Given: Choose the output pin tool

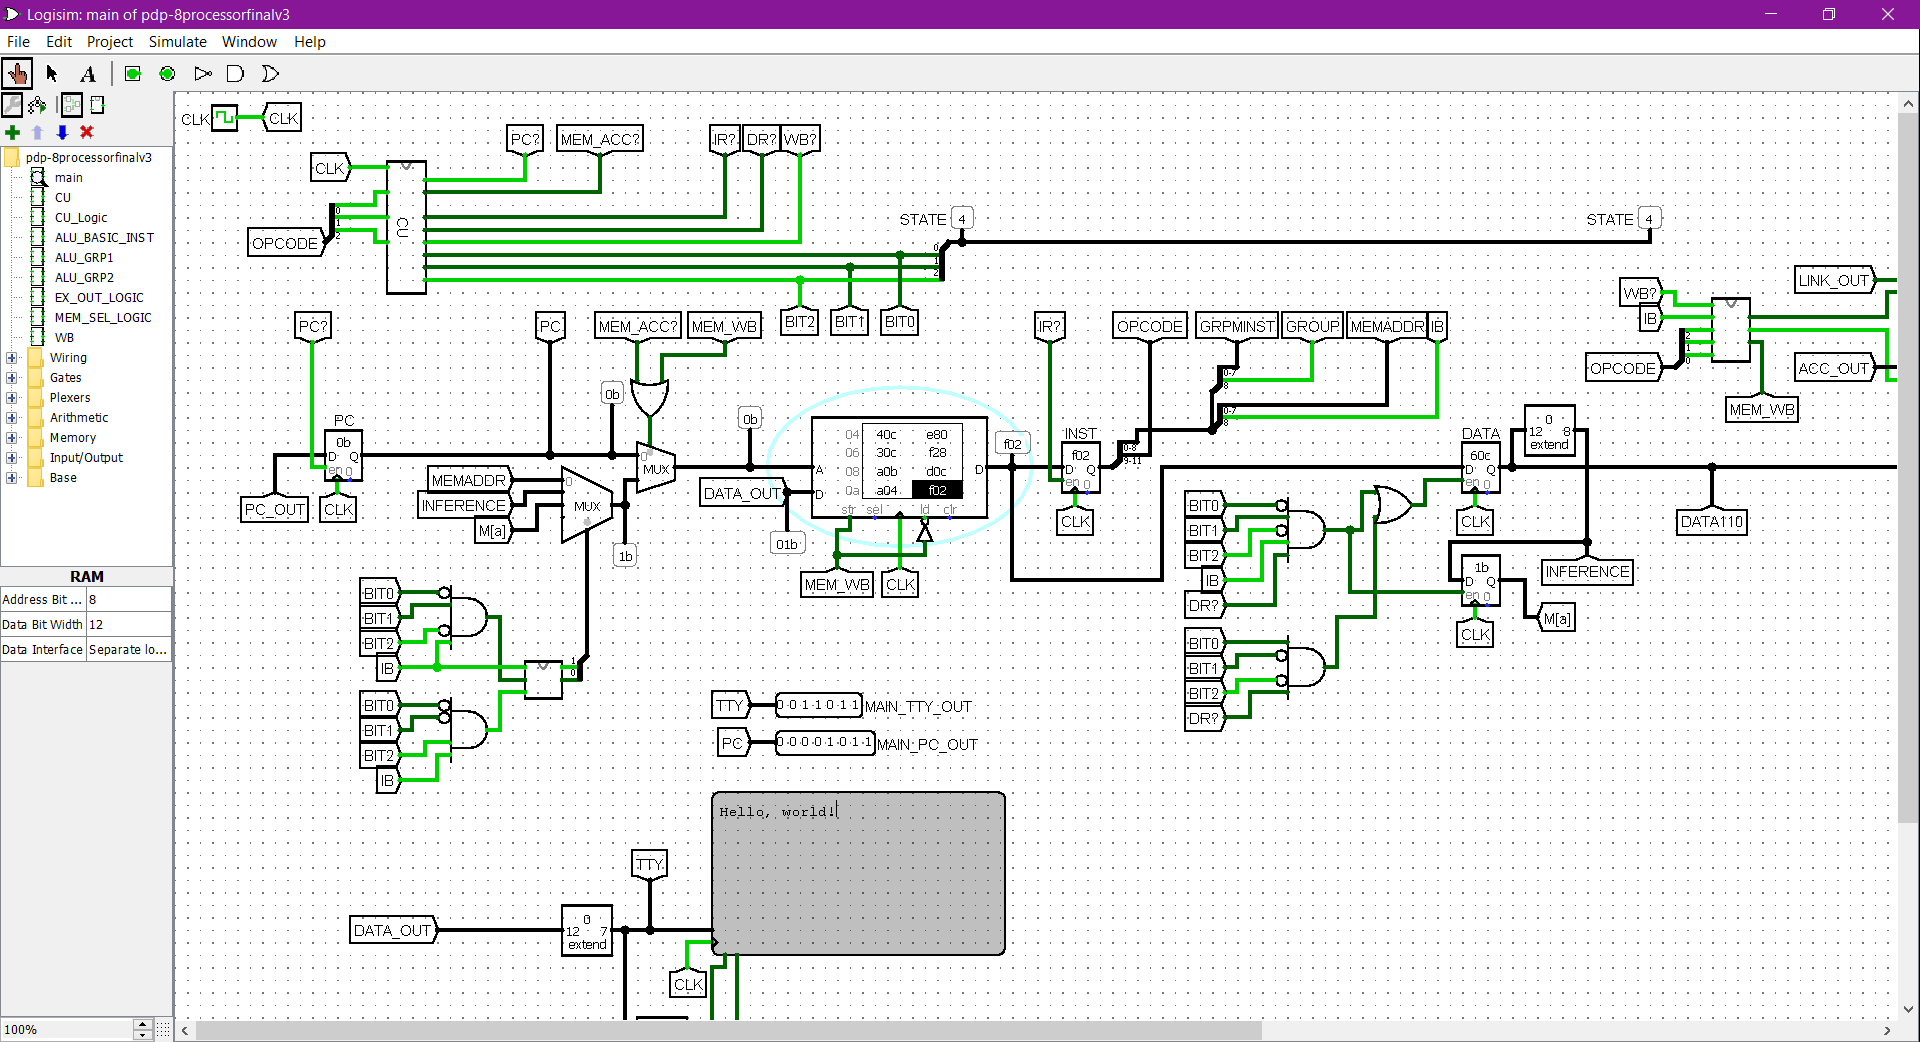Looking at the screenshot, I should click(167, 73).
